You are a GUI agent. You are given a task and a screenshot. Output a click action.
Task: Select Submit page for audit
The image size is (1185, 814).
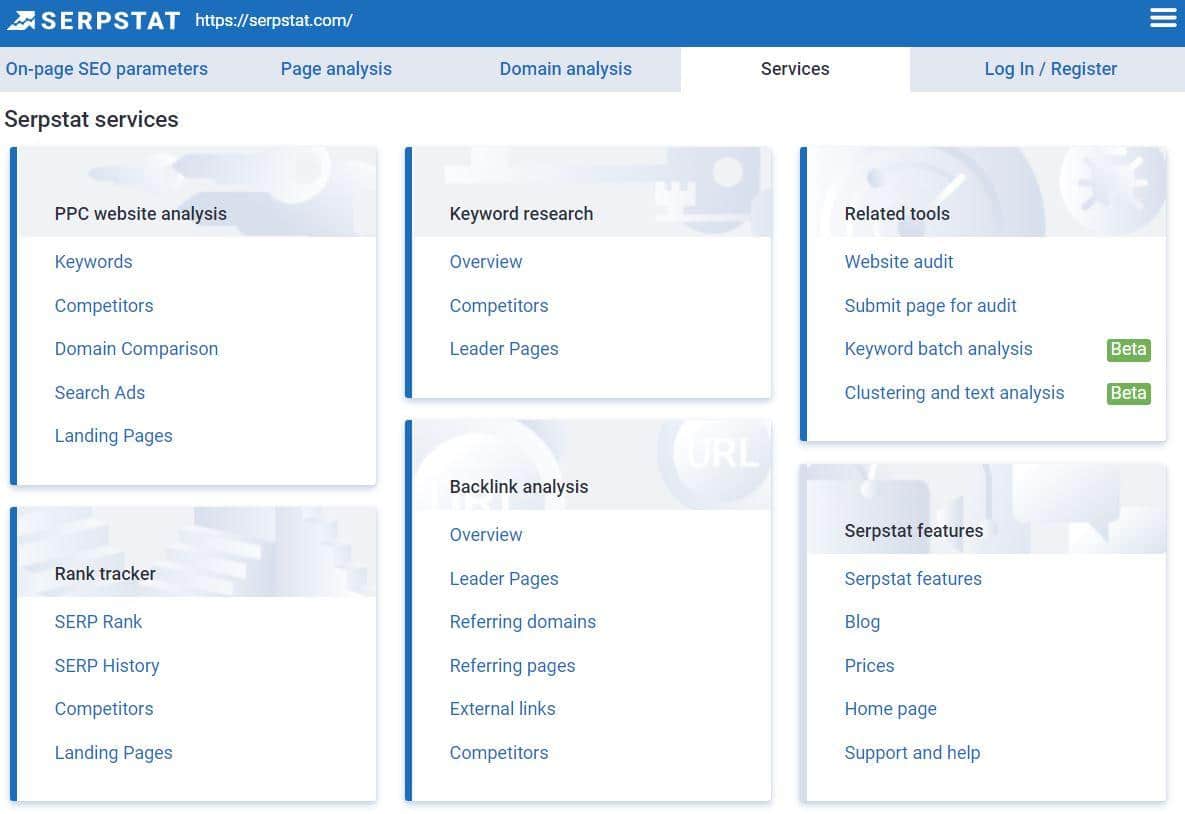[x=930, y=305]
